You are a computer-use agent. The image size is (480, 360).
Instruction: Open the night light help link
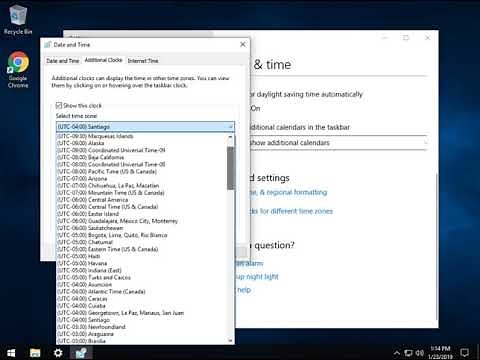[x=257, y=276]
